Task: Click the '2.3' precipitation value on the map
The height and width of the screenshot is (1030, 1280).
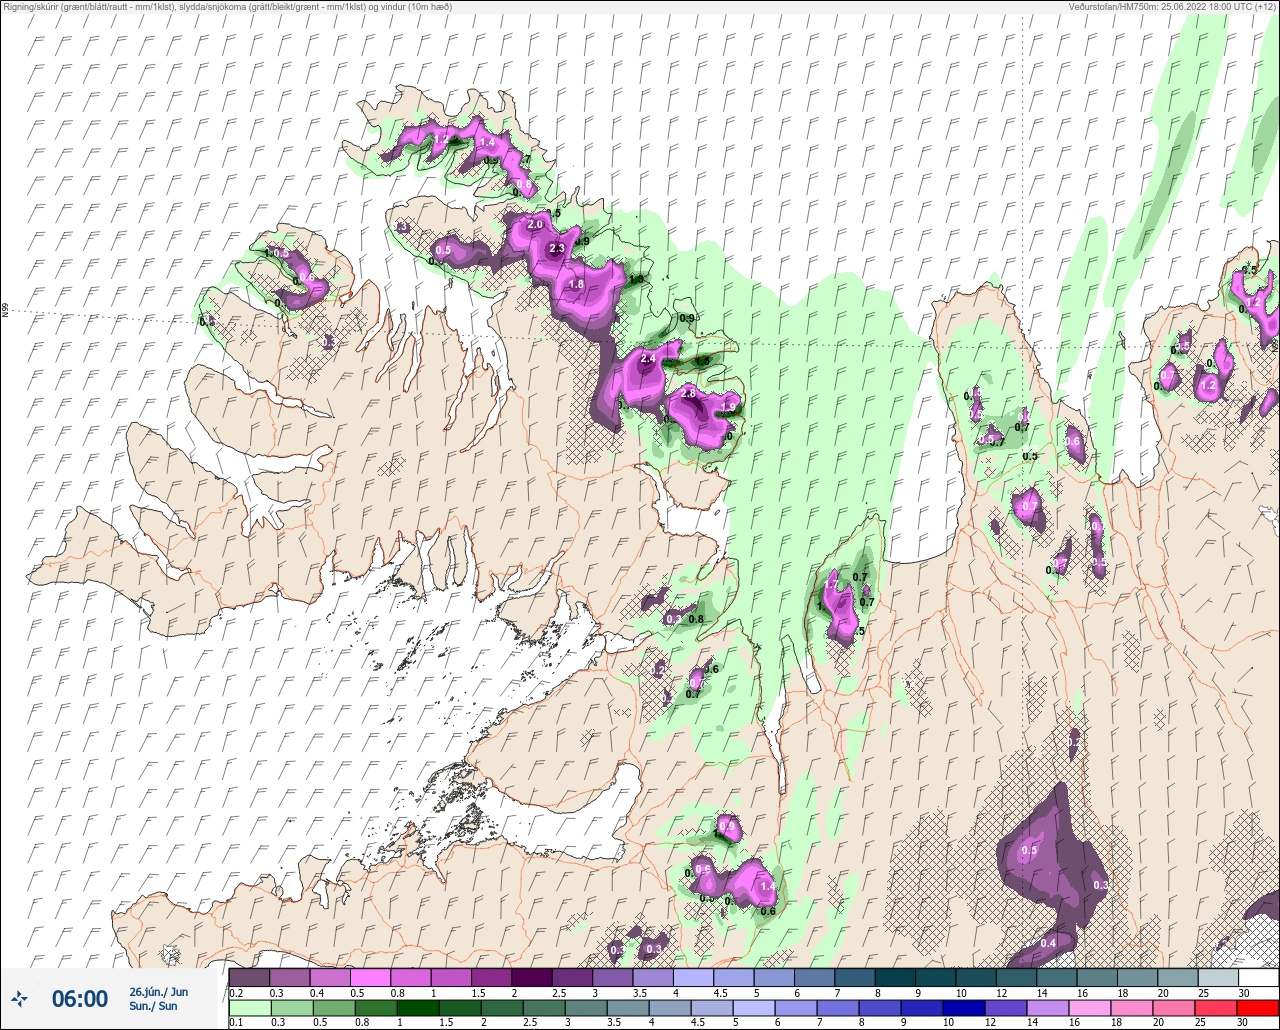Action: tap(557, 249)
